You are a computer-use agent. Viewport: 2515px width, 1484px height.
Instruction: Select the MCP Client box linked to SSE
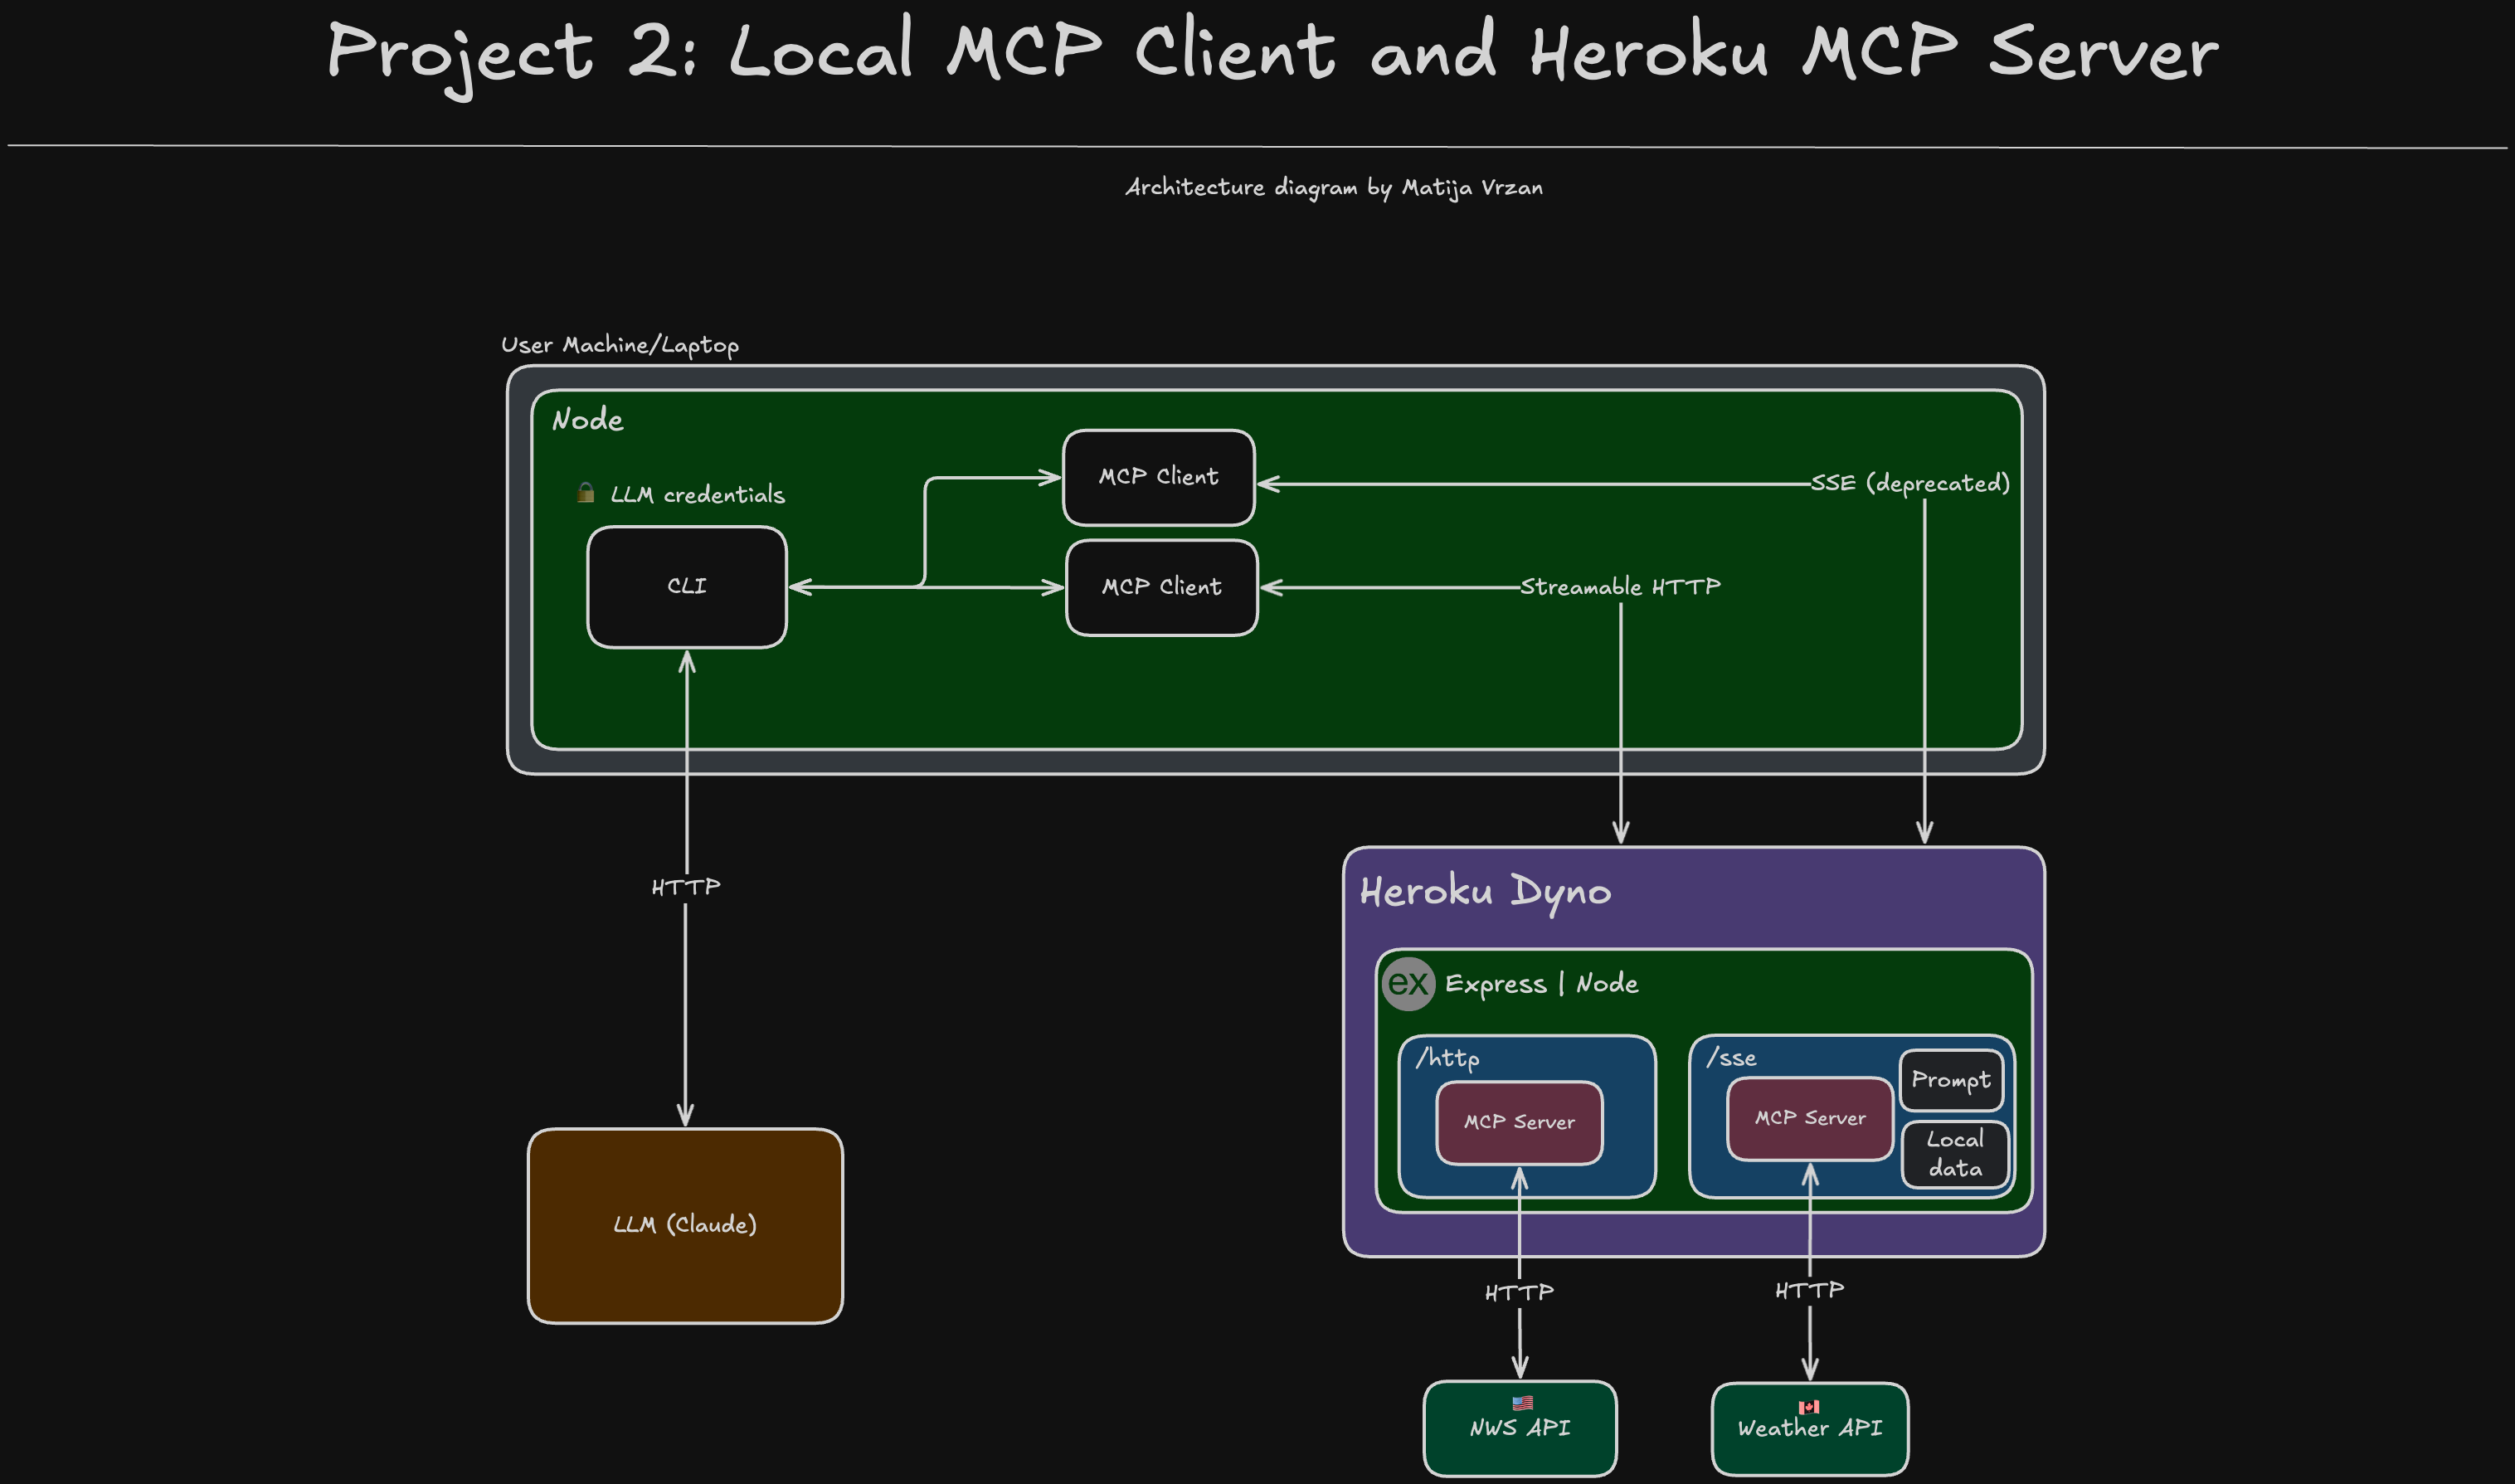point(1158,477)
